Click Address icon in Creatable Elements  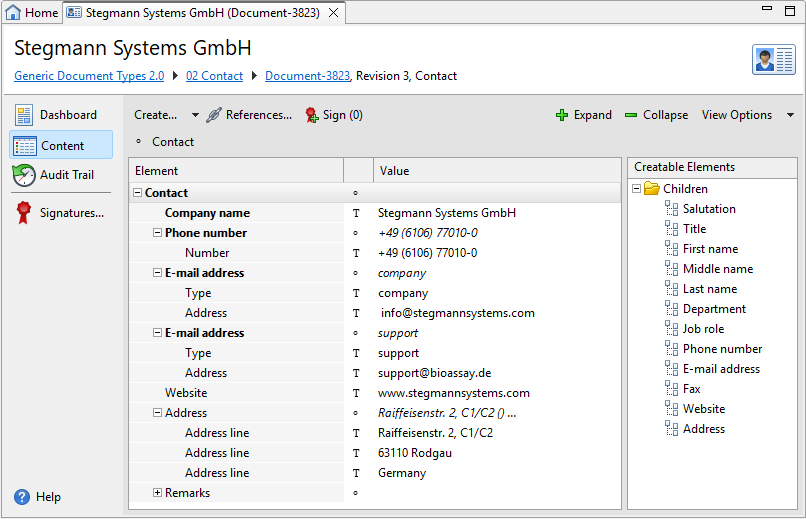click(x=671, y=429)
